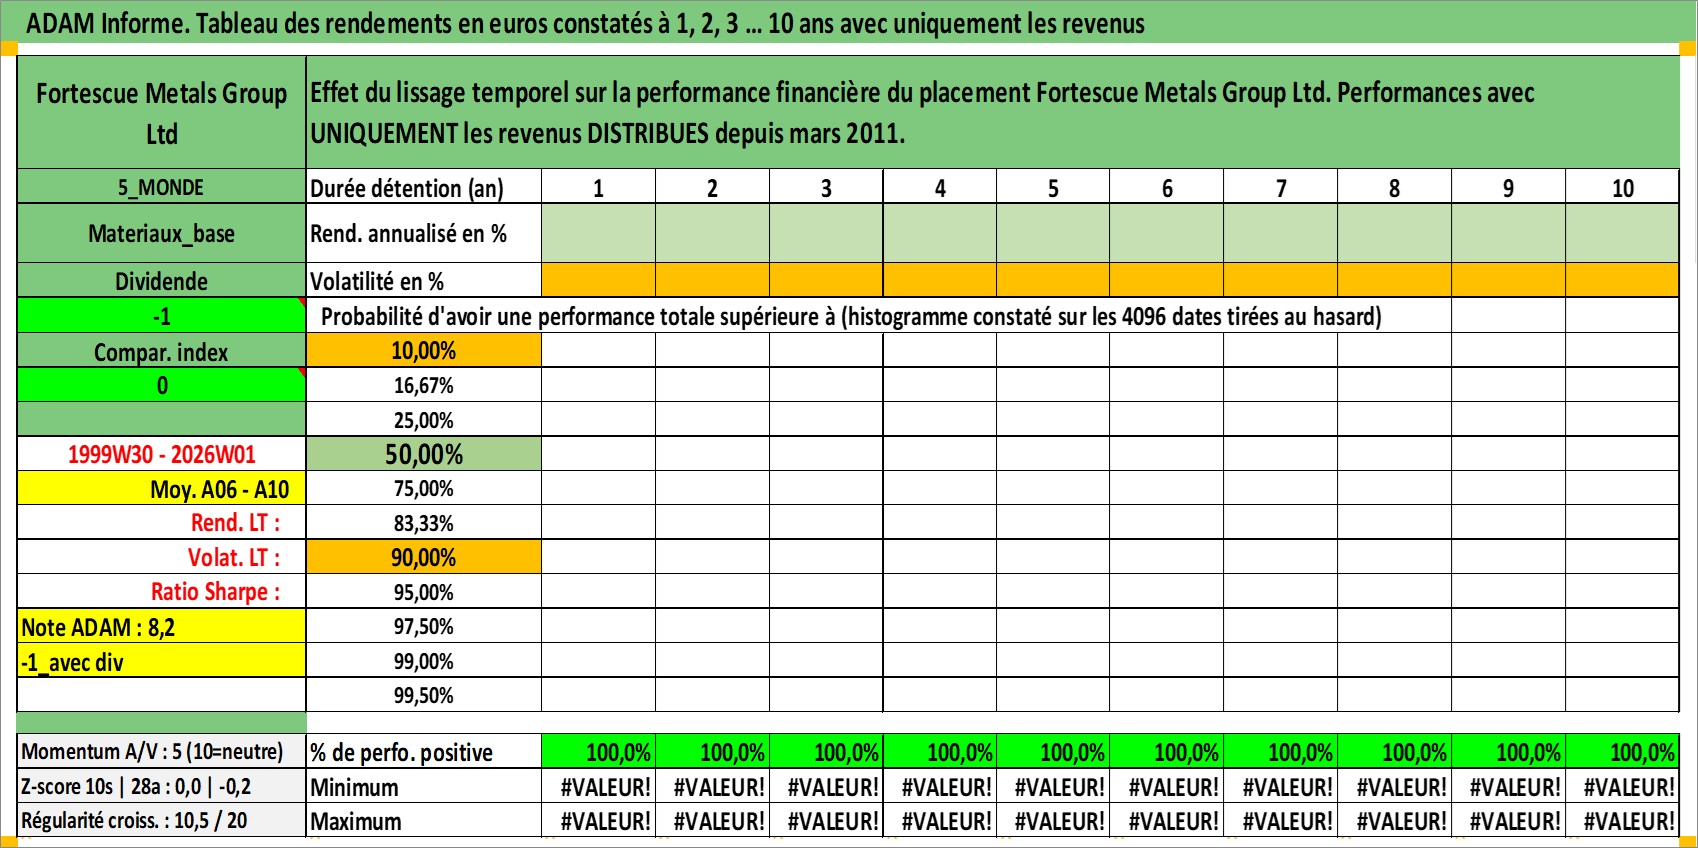The height and width of the screenshot is (848, 1698).
Task: Click the orange Volatilité cell under year 10
Action: coord(1622,280)
